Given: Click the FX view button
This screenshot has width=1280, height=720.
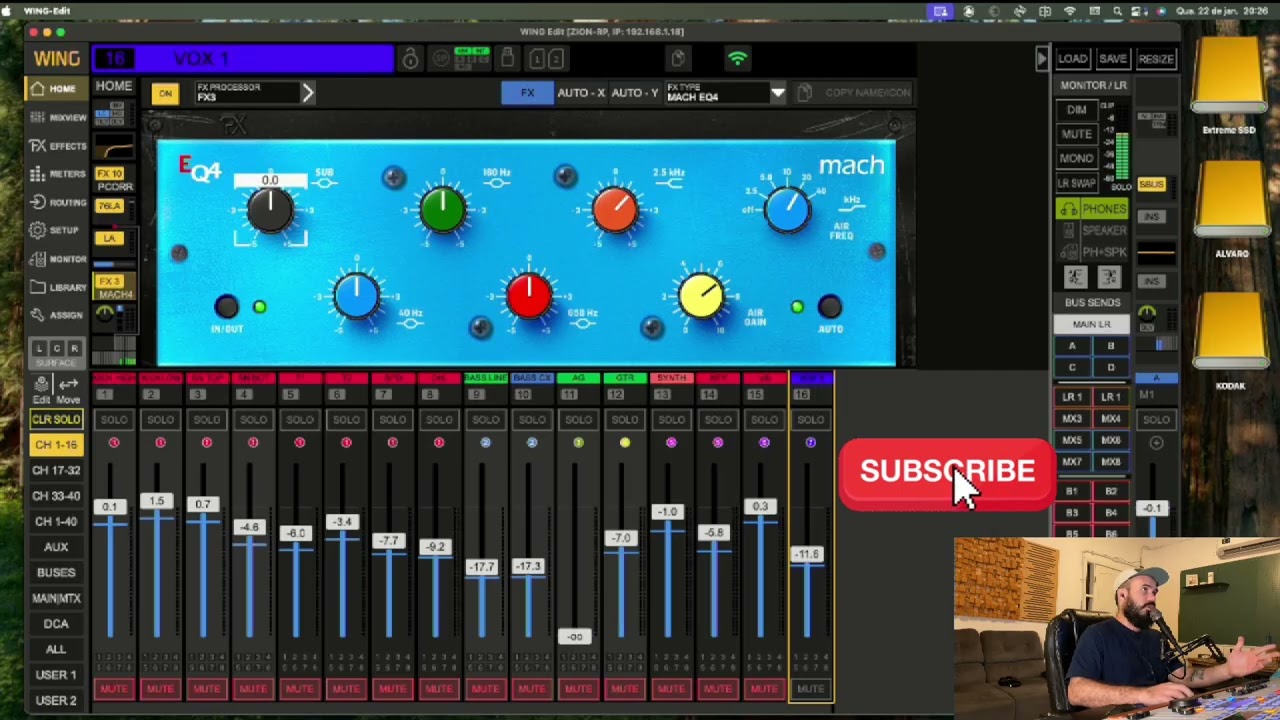Looking at the screenshot, I should click(527, 93).
